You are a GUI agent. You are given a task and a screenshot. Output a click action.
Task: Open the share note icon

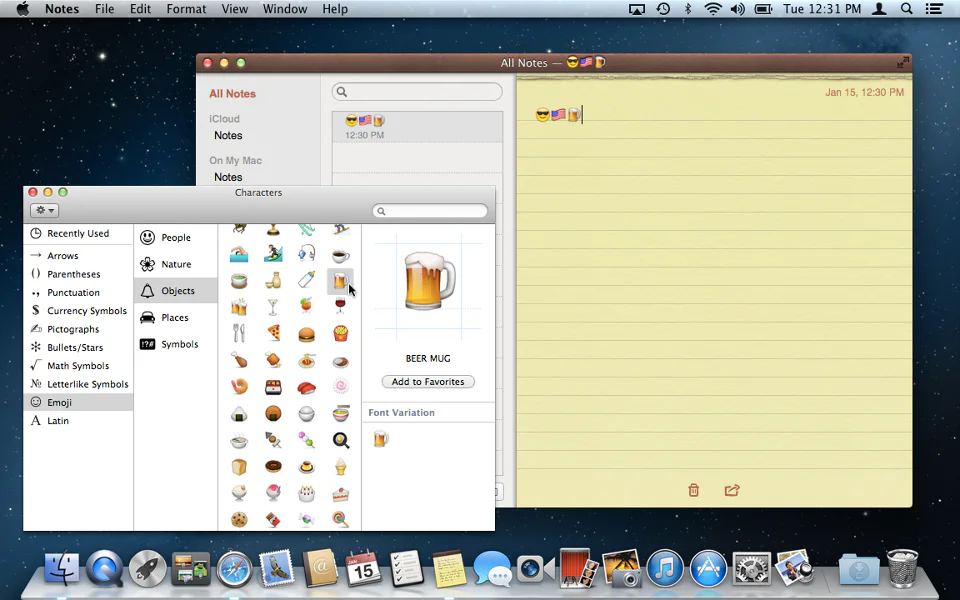click(732, 490)
